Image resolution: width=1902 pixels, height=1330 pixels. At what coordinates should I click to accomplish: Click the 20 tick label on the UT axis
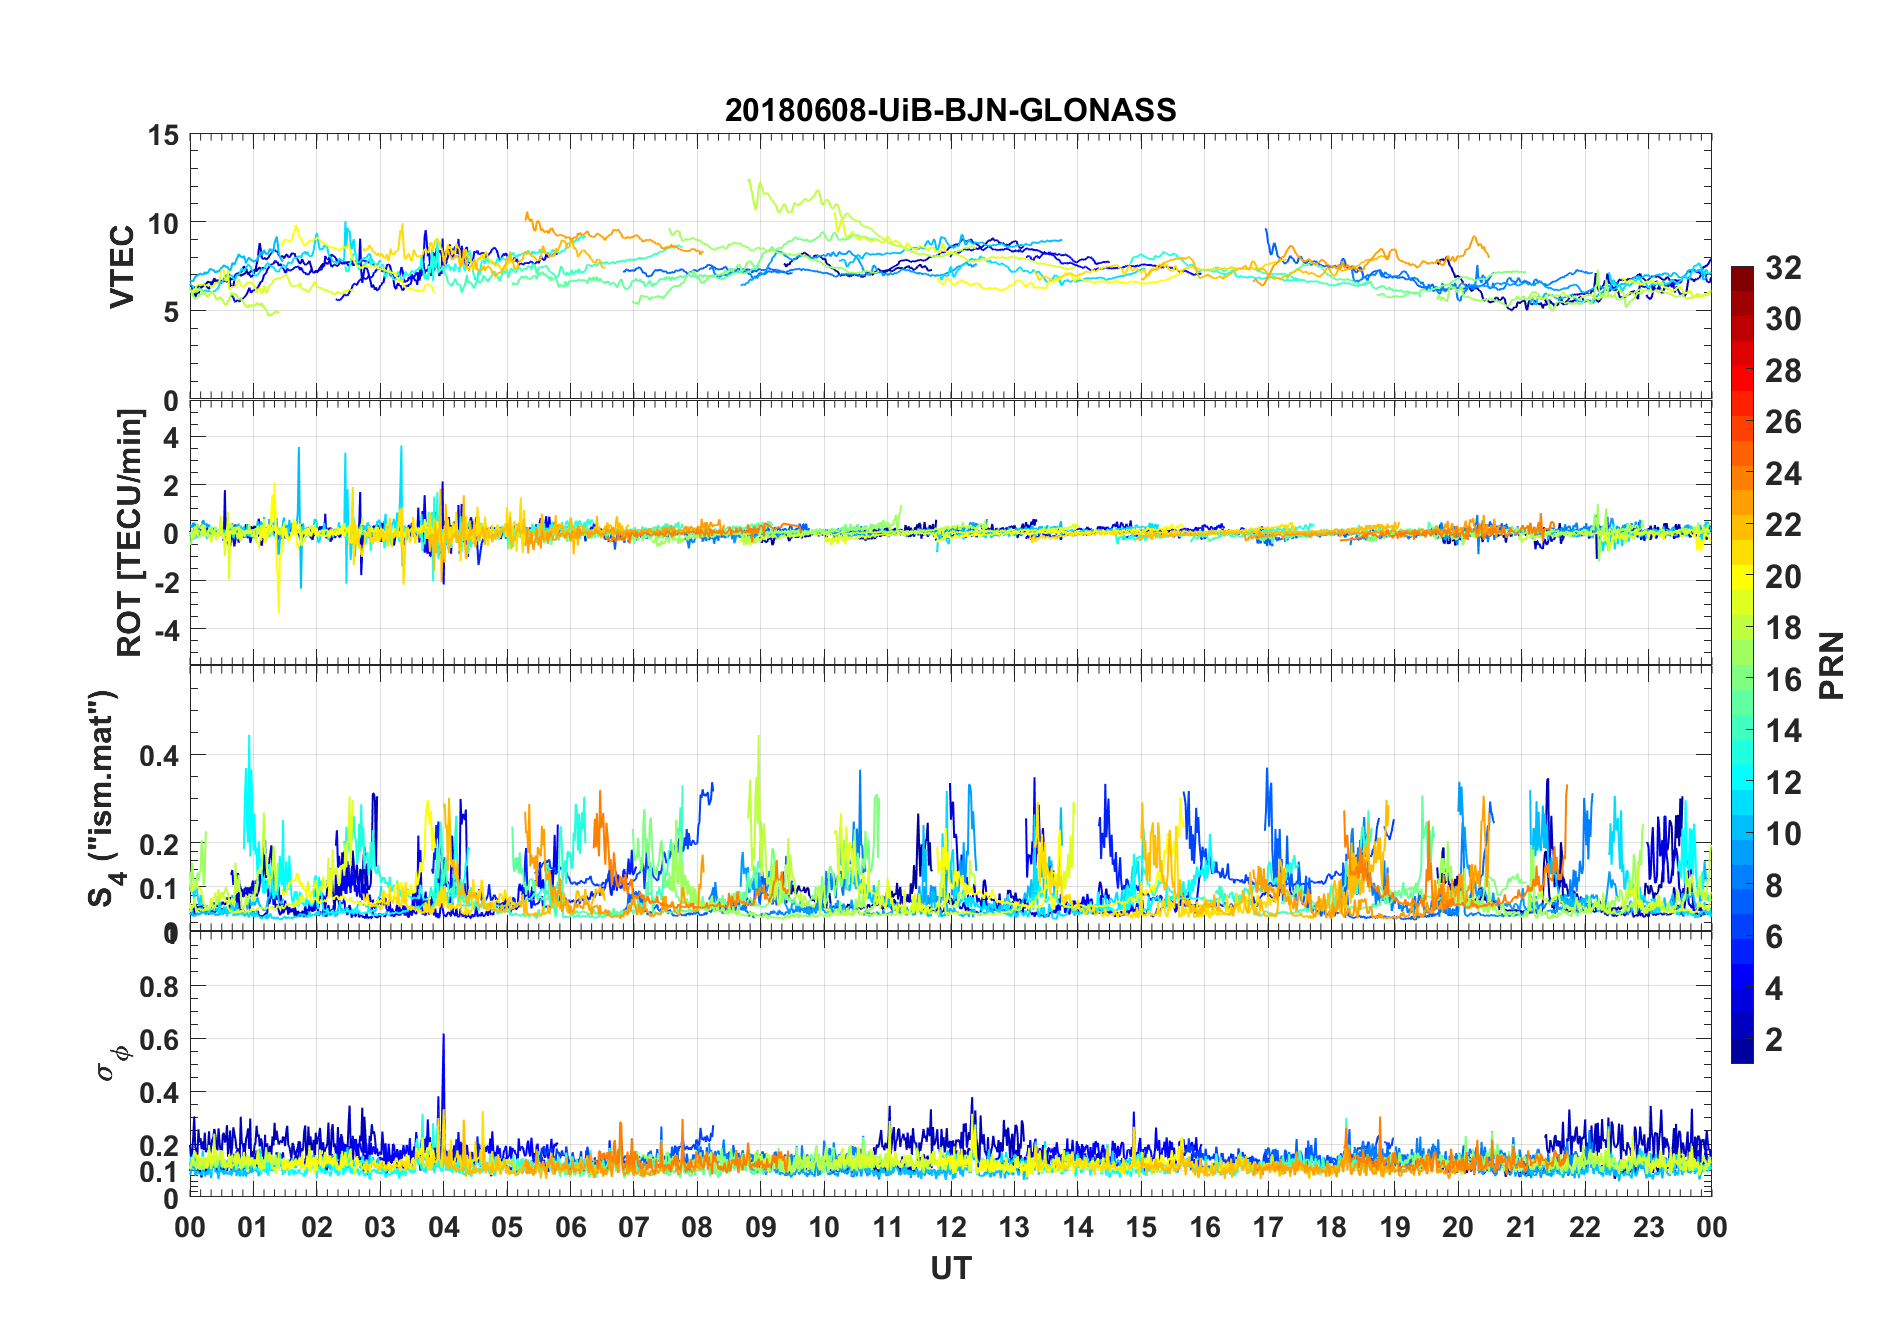pos(1458,1227)
